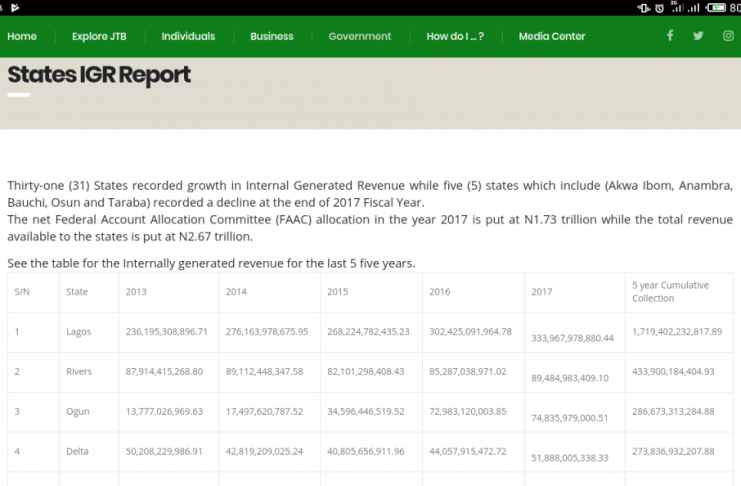Open the Explore JTB menu

(x=97, y=36)
